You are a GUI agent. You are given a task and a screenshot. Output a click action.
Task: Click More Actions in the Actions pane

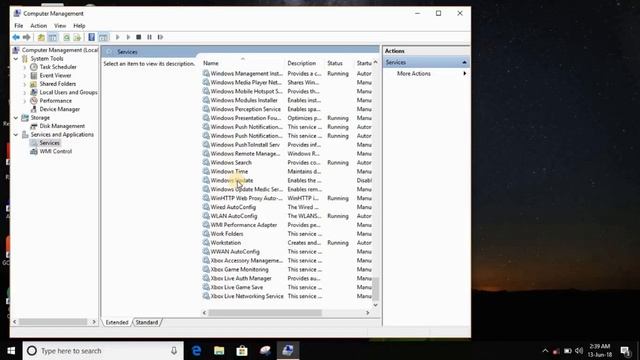click(x=414, y=73)
